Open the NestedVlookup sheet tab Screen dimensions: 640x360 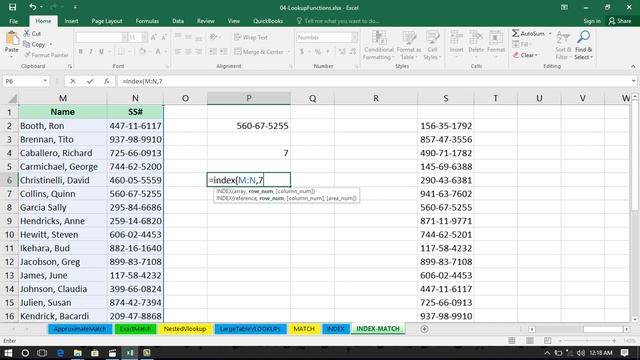tap(184, 329)
